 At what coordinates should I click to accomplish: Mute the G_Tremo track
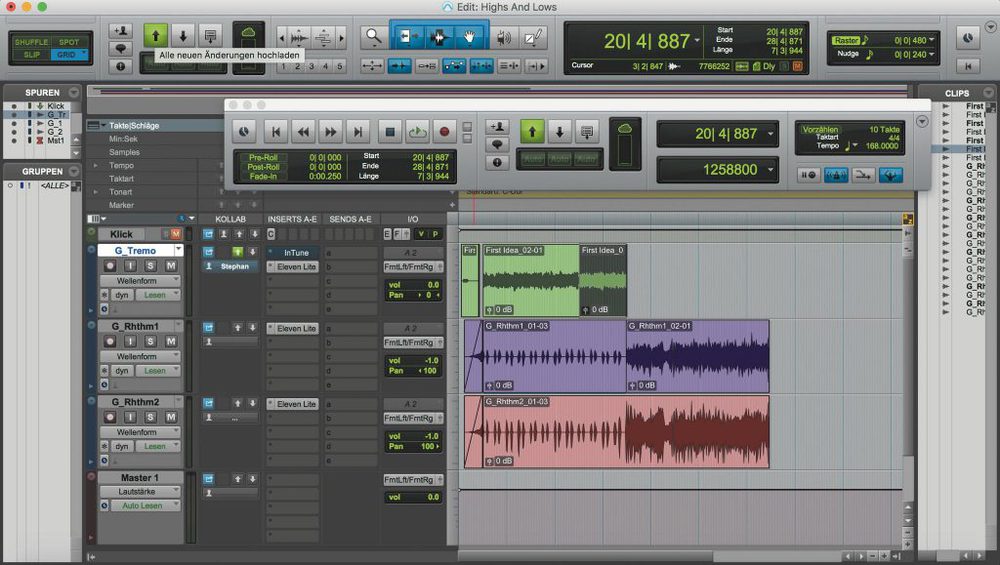pos(171,266)
